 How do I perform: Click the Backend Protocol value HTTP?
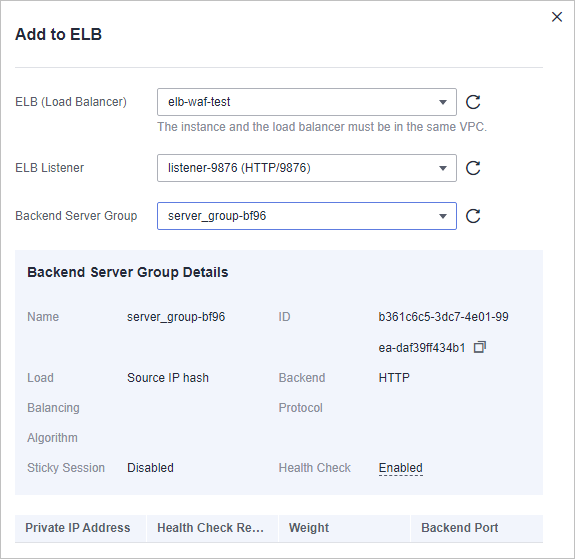tap(394, 378)
